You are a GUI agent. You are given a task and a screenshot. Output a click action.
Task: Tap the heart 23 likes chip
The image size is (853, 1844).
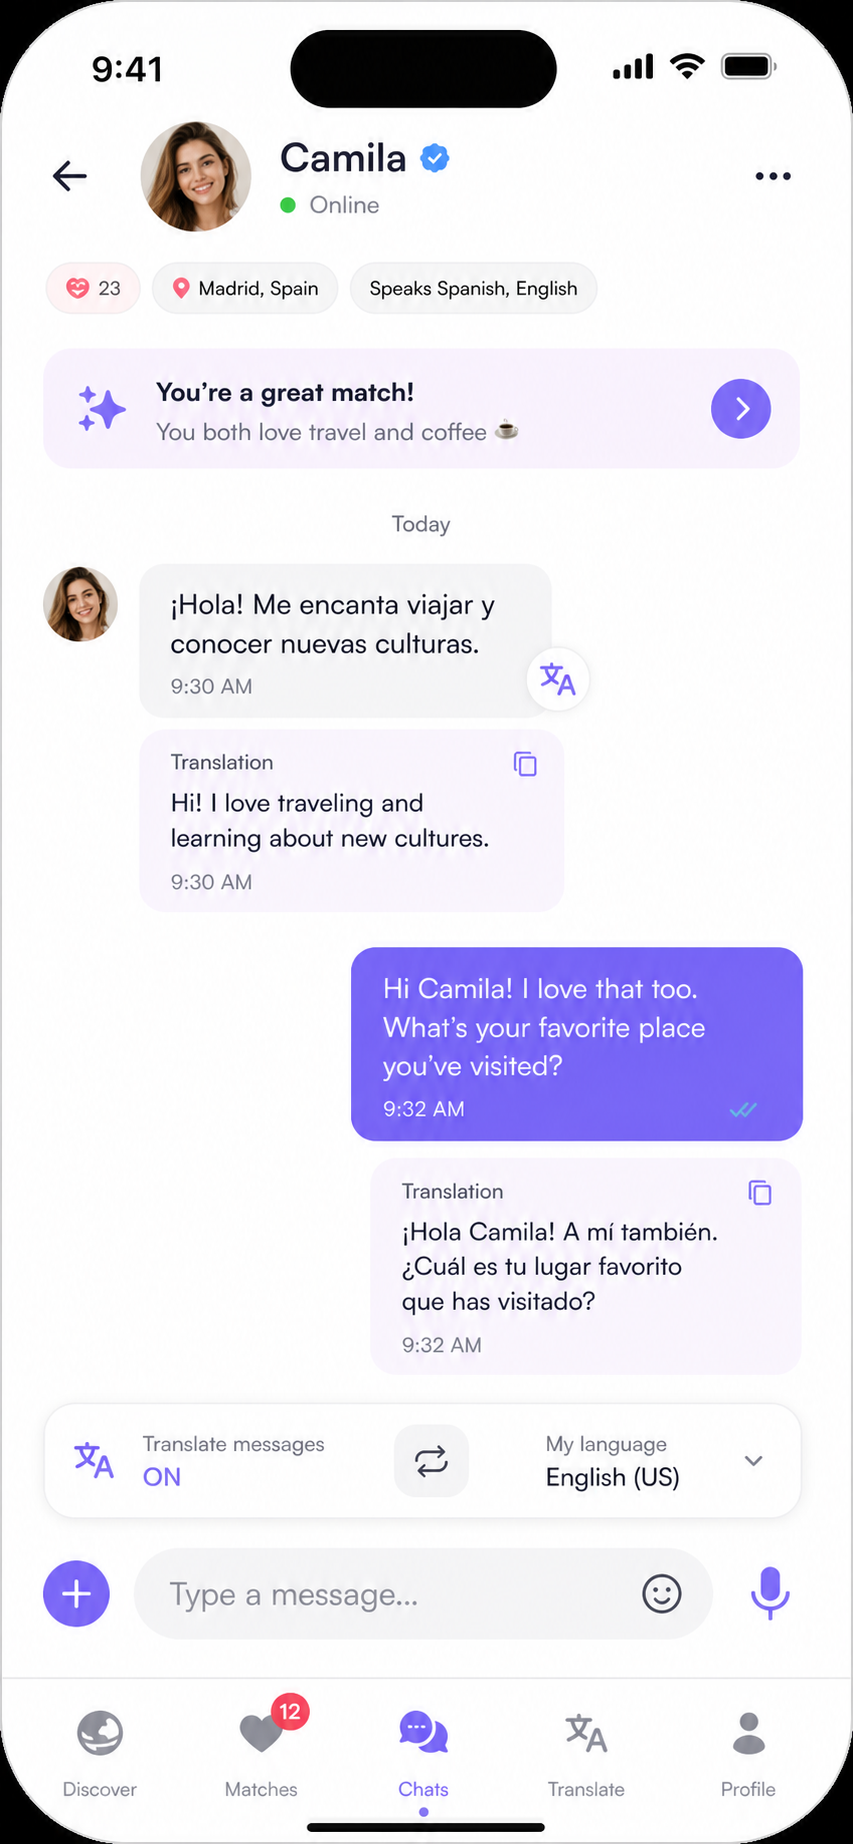pos(93,288)
